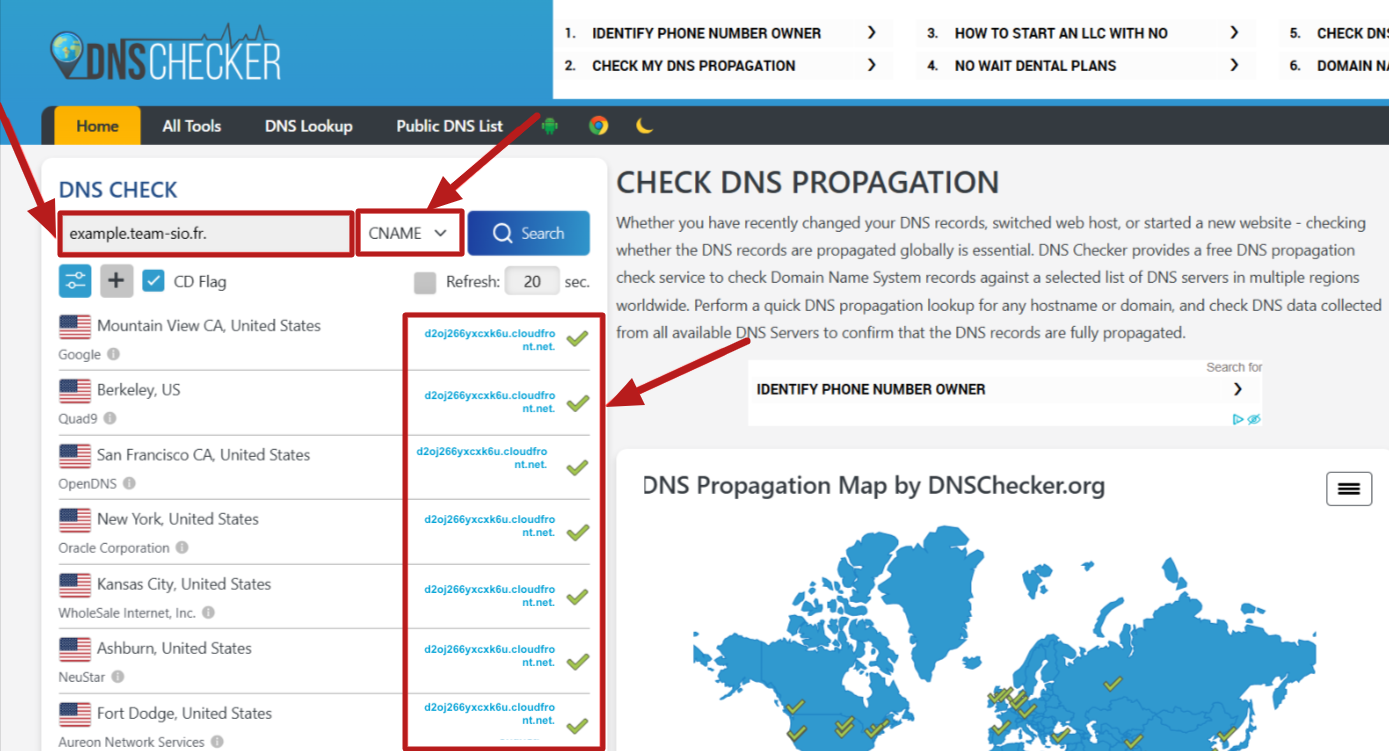Screen dimensions: 1389x751
Task: Click CNAME result for San Francisco CA
Action: pyautogui.click(x=481, y=457)
